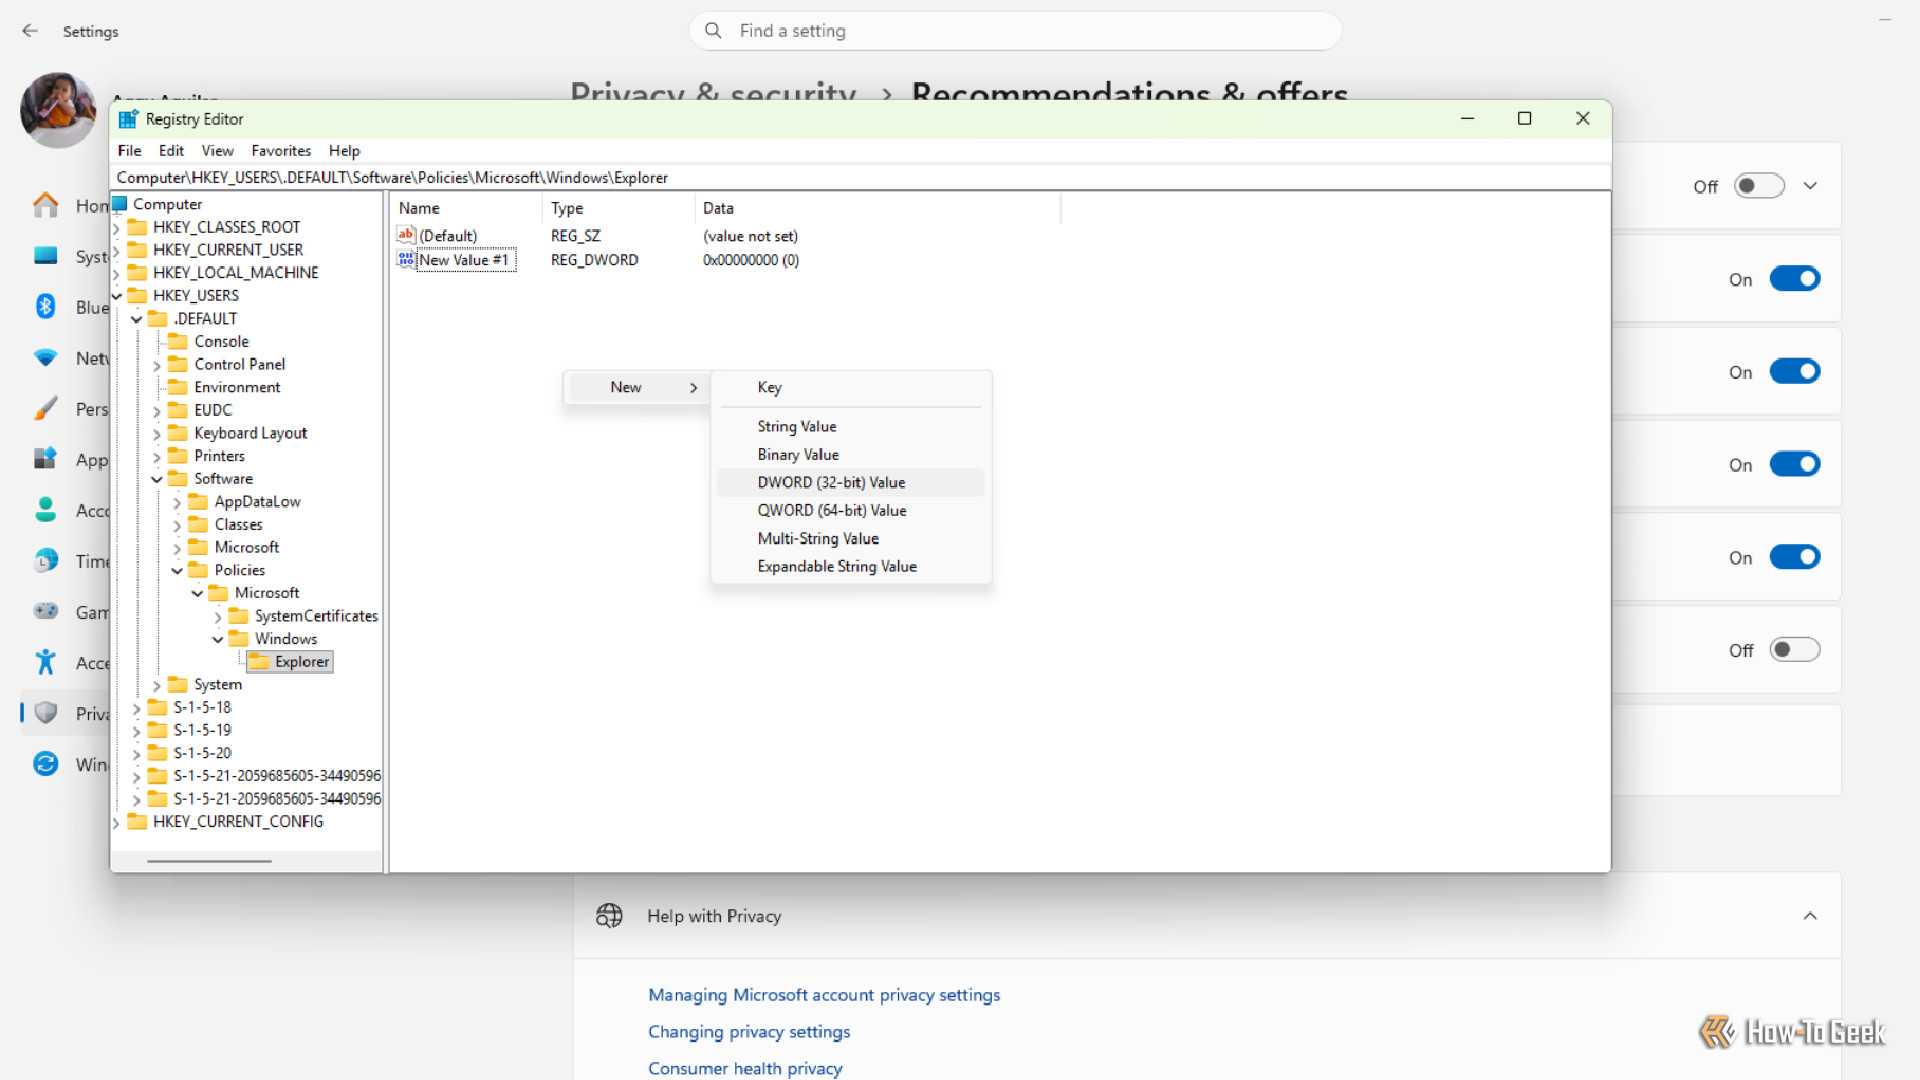The image size is (1920, 1080).
Task: Click the search magnifier icon in Settings
Action: pyautogui.click(x=713, y=31)
